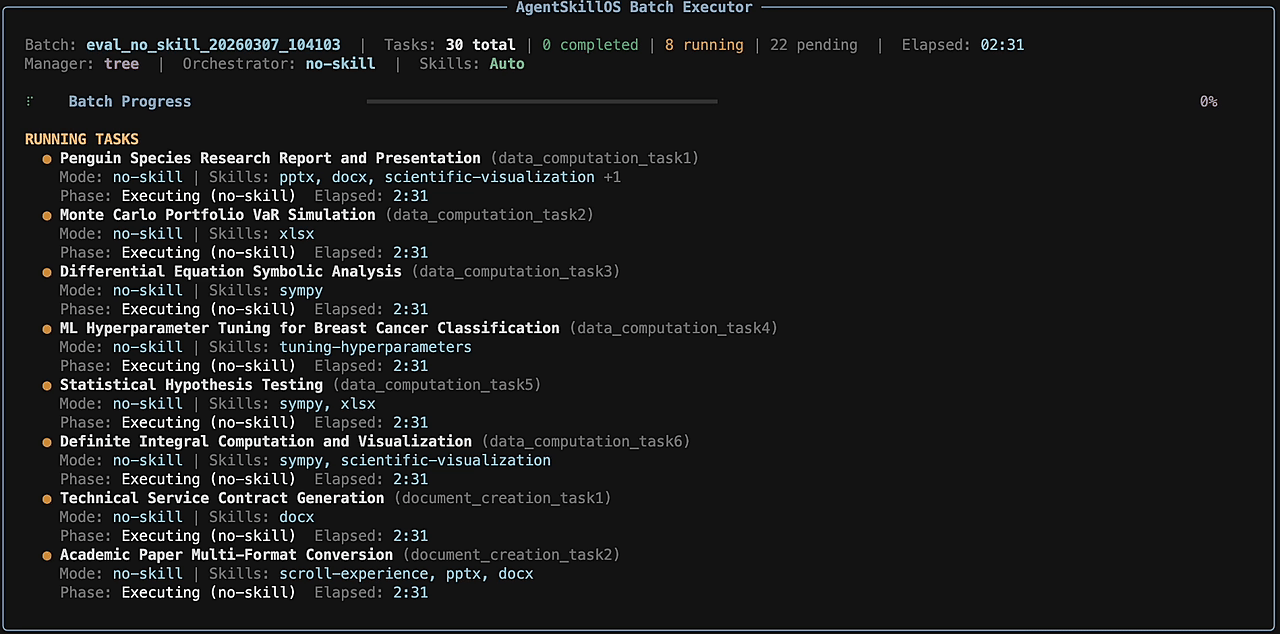1280x634 pixels.
Task: Click Elapsed 2:31 under Monte Carlo task
Action: (x=371, y=253)
